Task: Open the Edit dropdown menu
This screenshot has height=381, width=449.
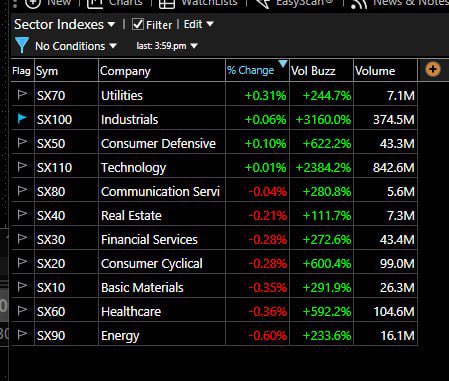Action: 199,24
